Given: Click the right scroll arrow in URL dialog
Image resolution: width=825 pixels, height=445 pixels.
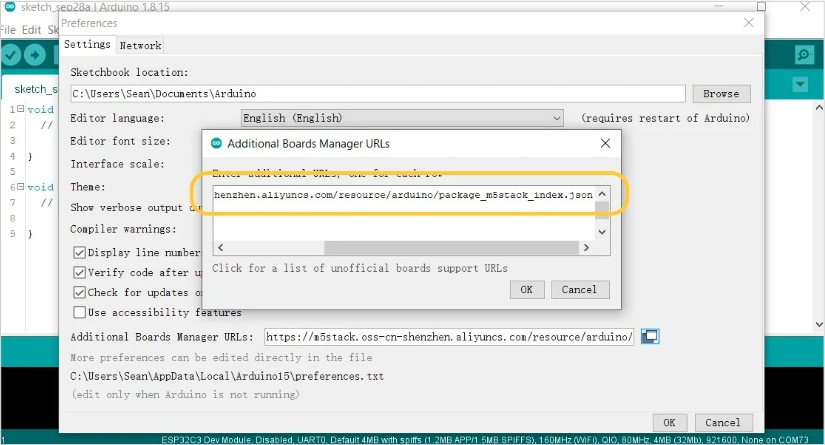Looking at the screenshot, I should pyautogui.click(x=586, y=248).
